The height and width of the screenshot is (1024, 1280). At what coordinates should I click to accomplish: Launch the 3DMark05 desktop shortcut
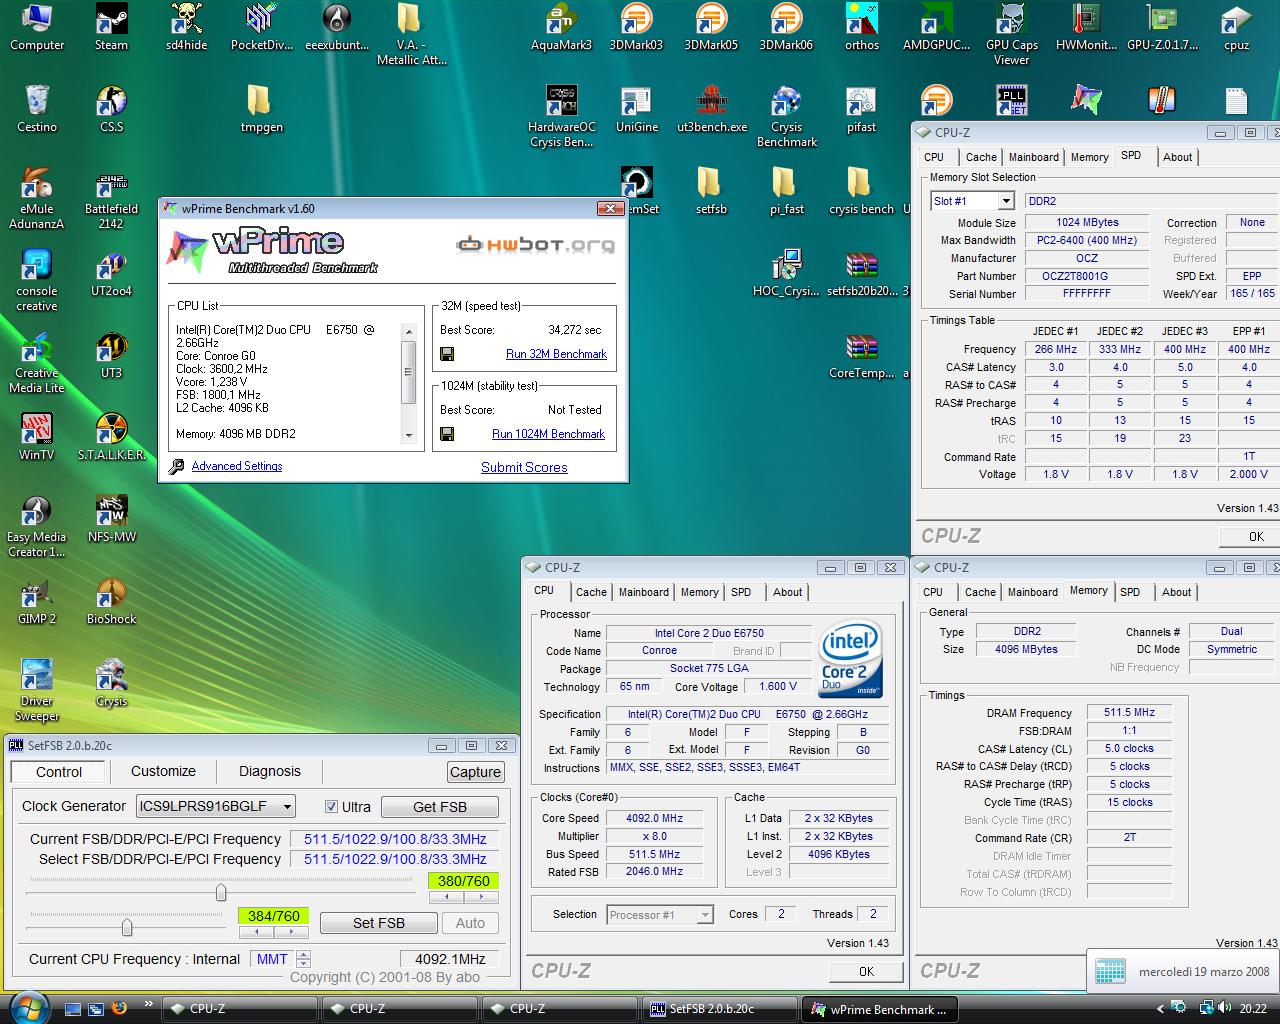[x=711, y=27]
